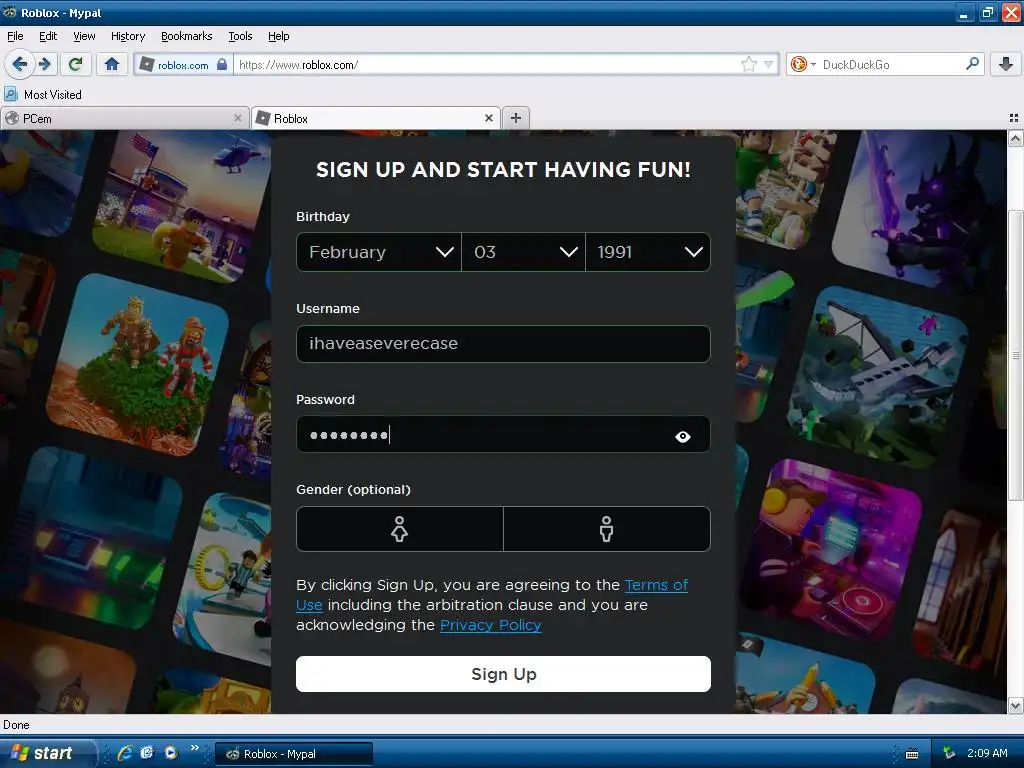The width and height of the screenshot is (1024, 768).
Task: Click the address bar URL field
Action: (x=487, y=65)
